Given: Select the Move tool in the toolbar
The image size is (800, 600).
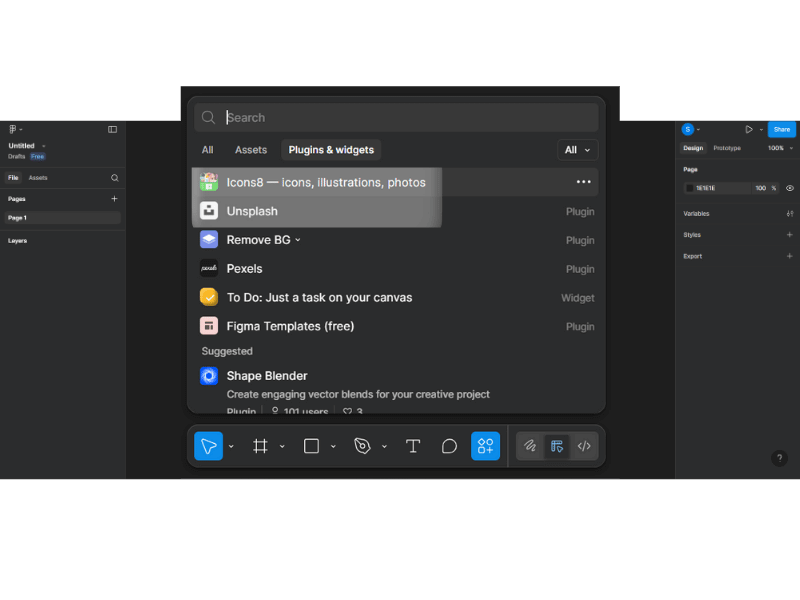Looking at the screenshot, I should tap(208, 446).
